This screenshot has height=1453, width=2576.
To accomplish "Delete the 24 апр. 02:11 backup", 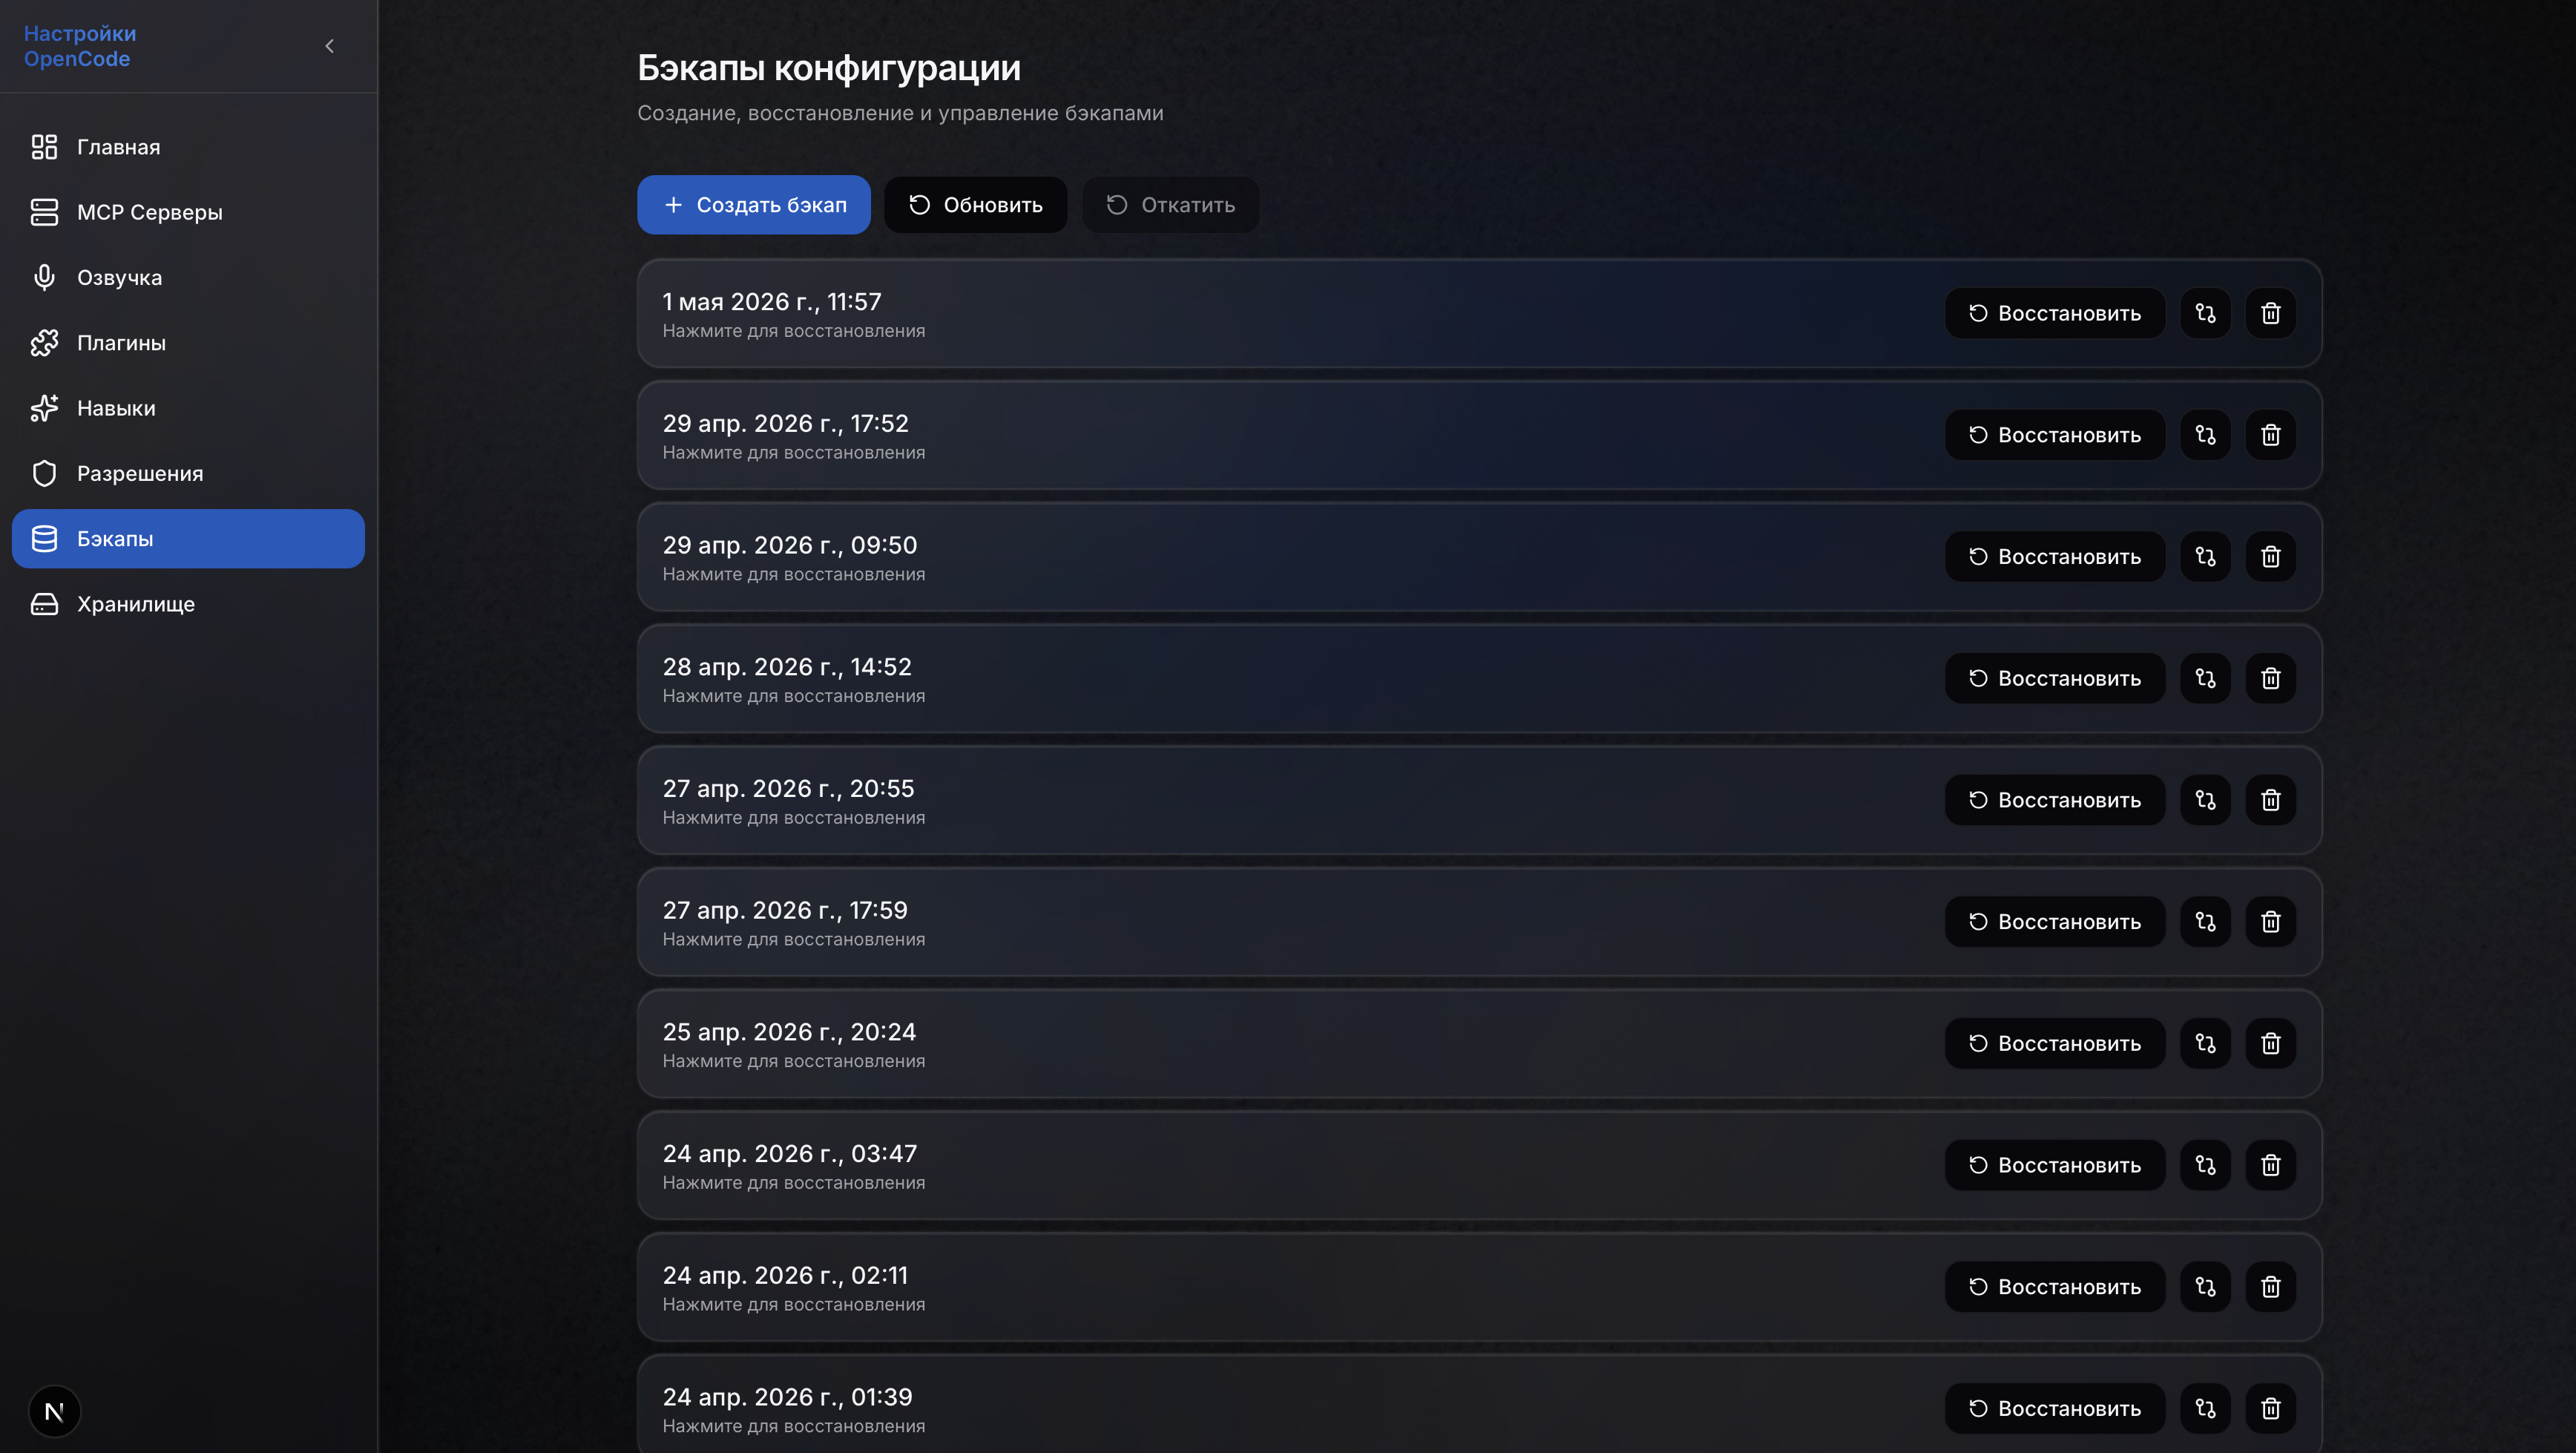I will [2271, 1287].
